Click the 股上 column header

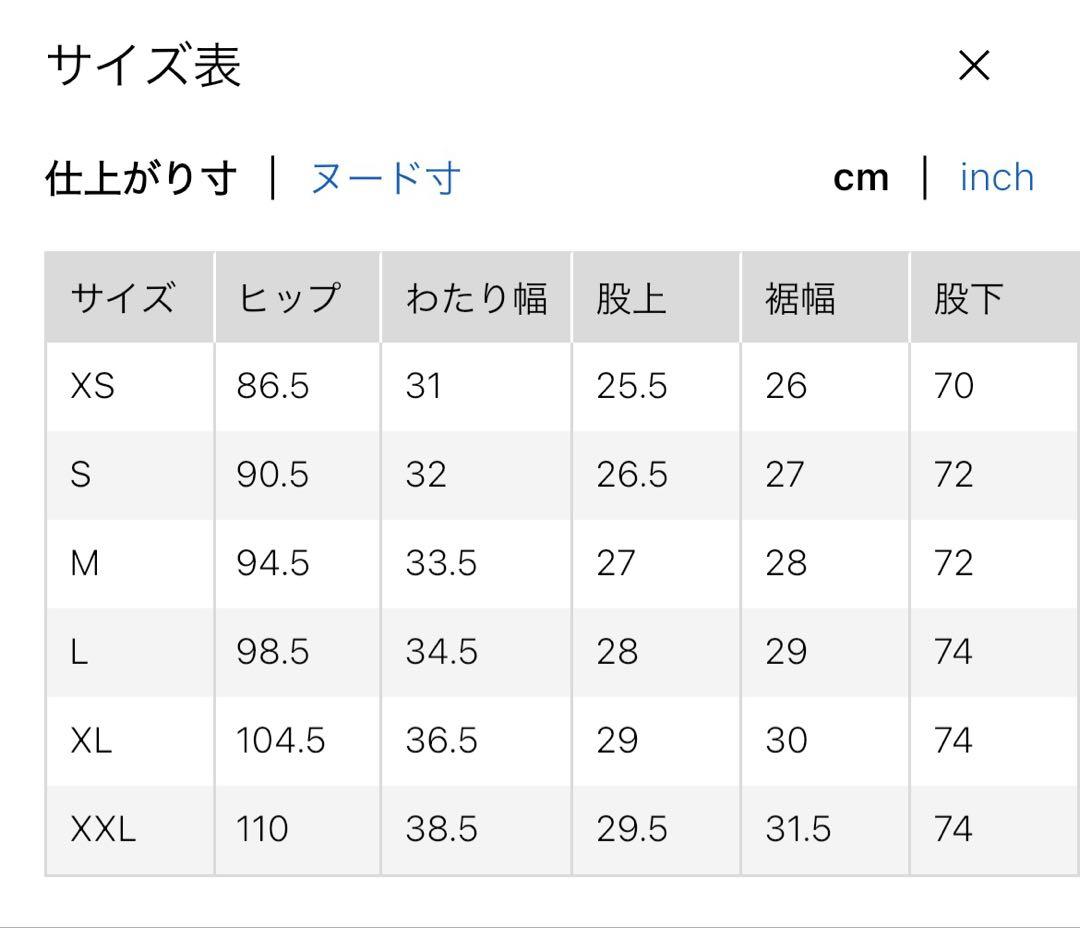pos(631,298)
